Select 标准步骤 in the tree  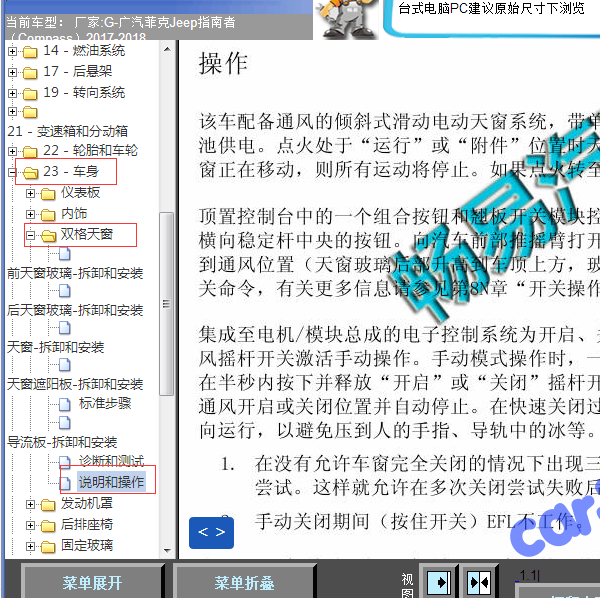click(x=105, y=403)
